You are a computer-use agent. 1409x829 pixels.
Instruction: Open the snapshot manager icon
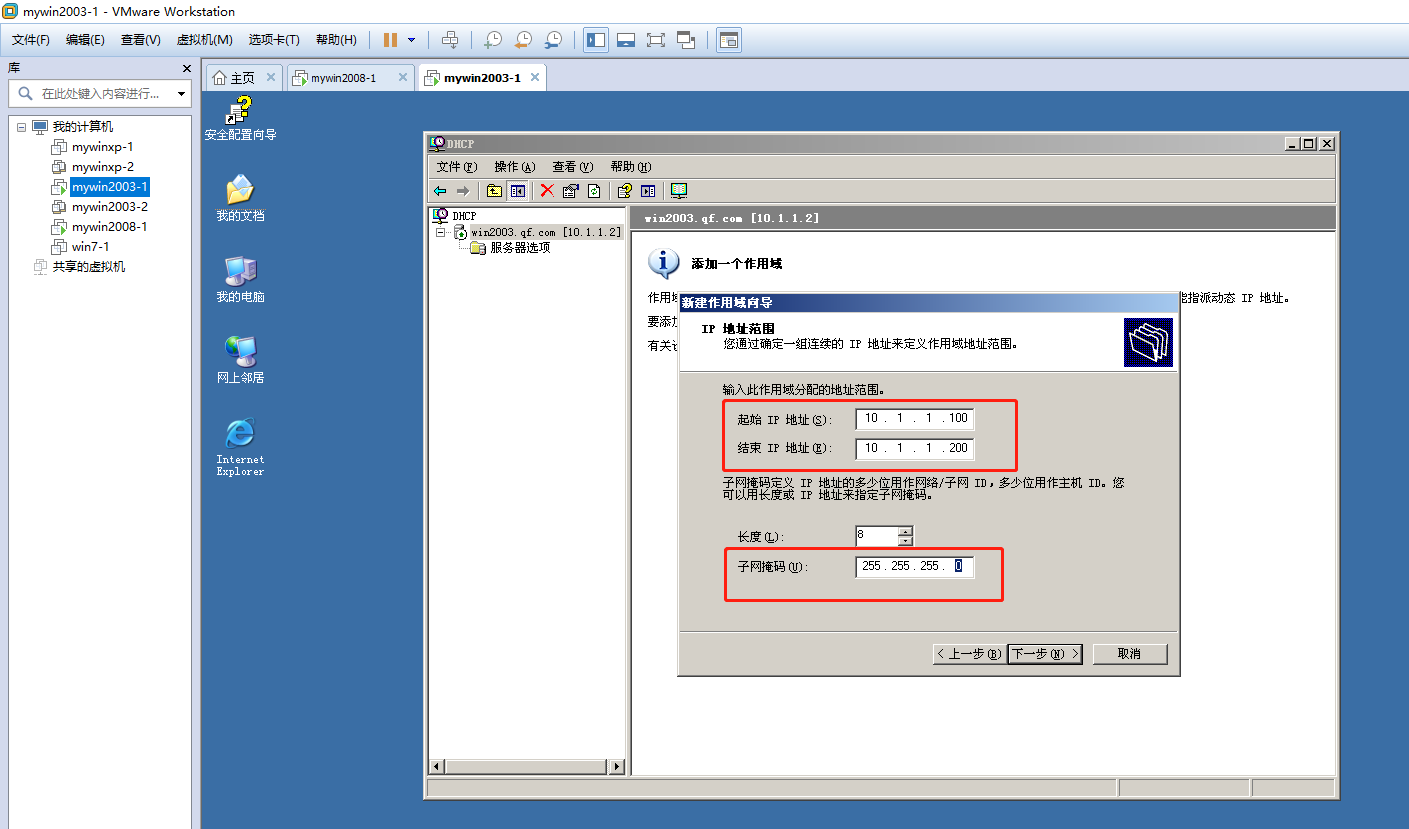click(x=553, y=40)
